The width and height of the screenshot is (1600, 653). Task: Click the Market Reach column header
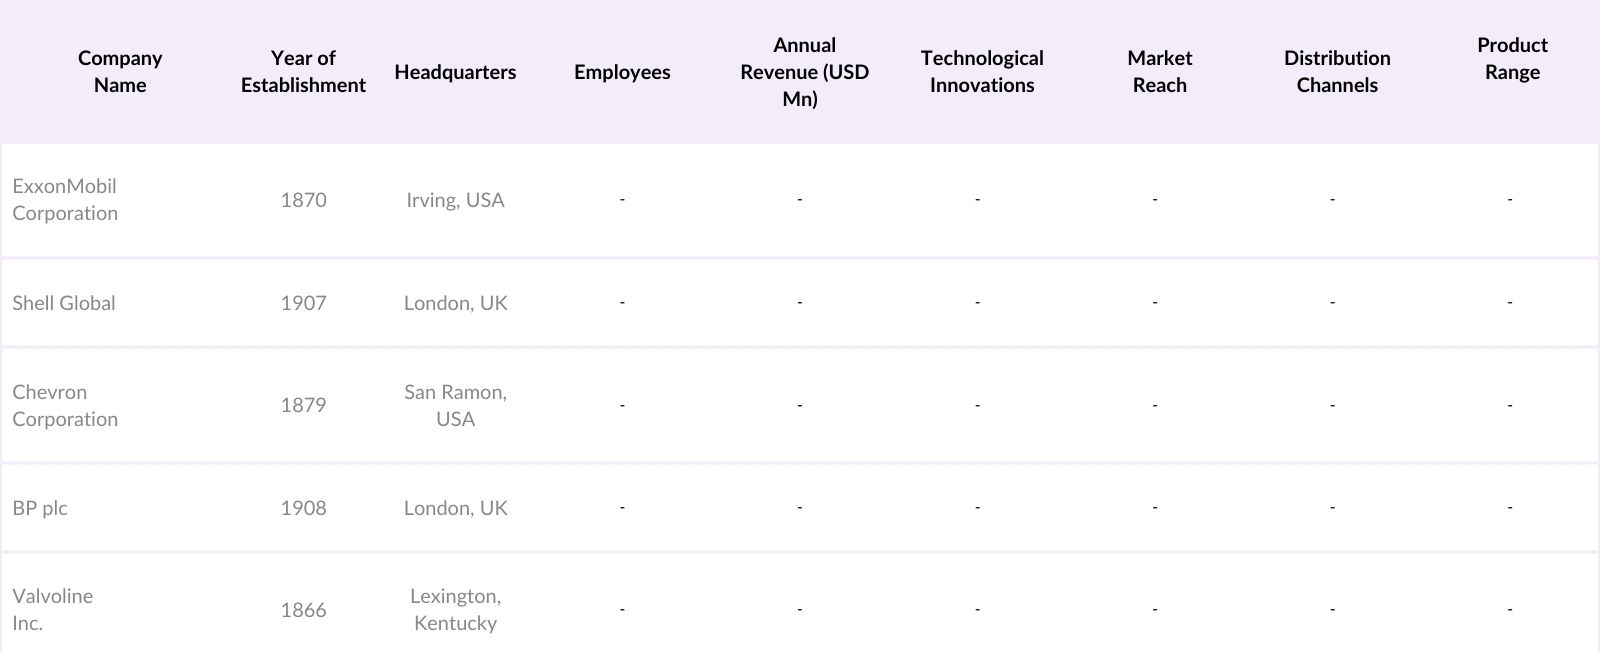[x=1159, y=71]
